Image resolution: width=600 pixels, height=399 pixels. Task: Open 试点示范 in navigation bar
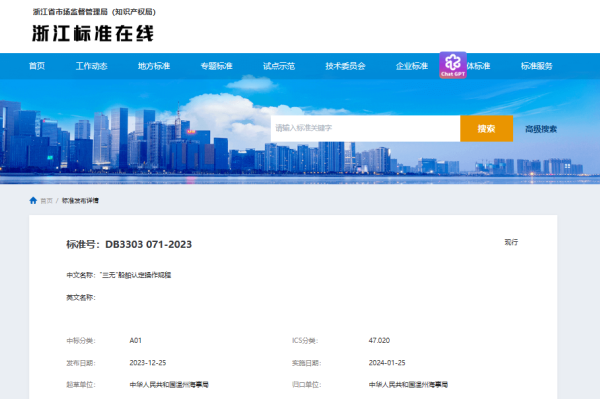[x=279, y=66]
